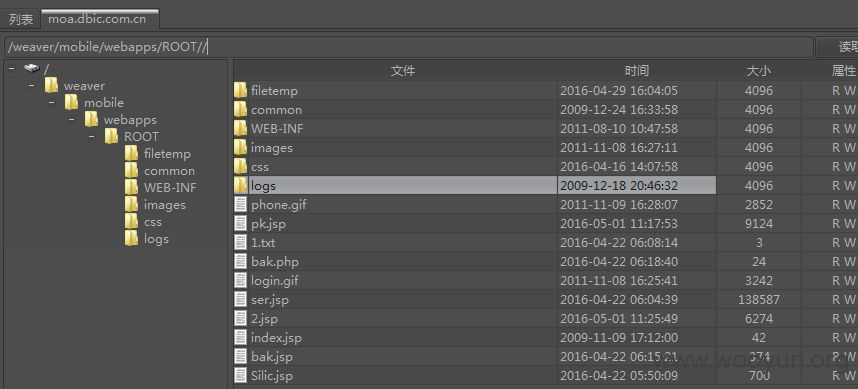Click the common folder icon in file list

pyautogui.click(x=240, y=109)
